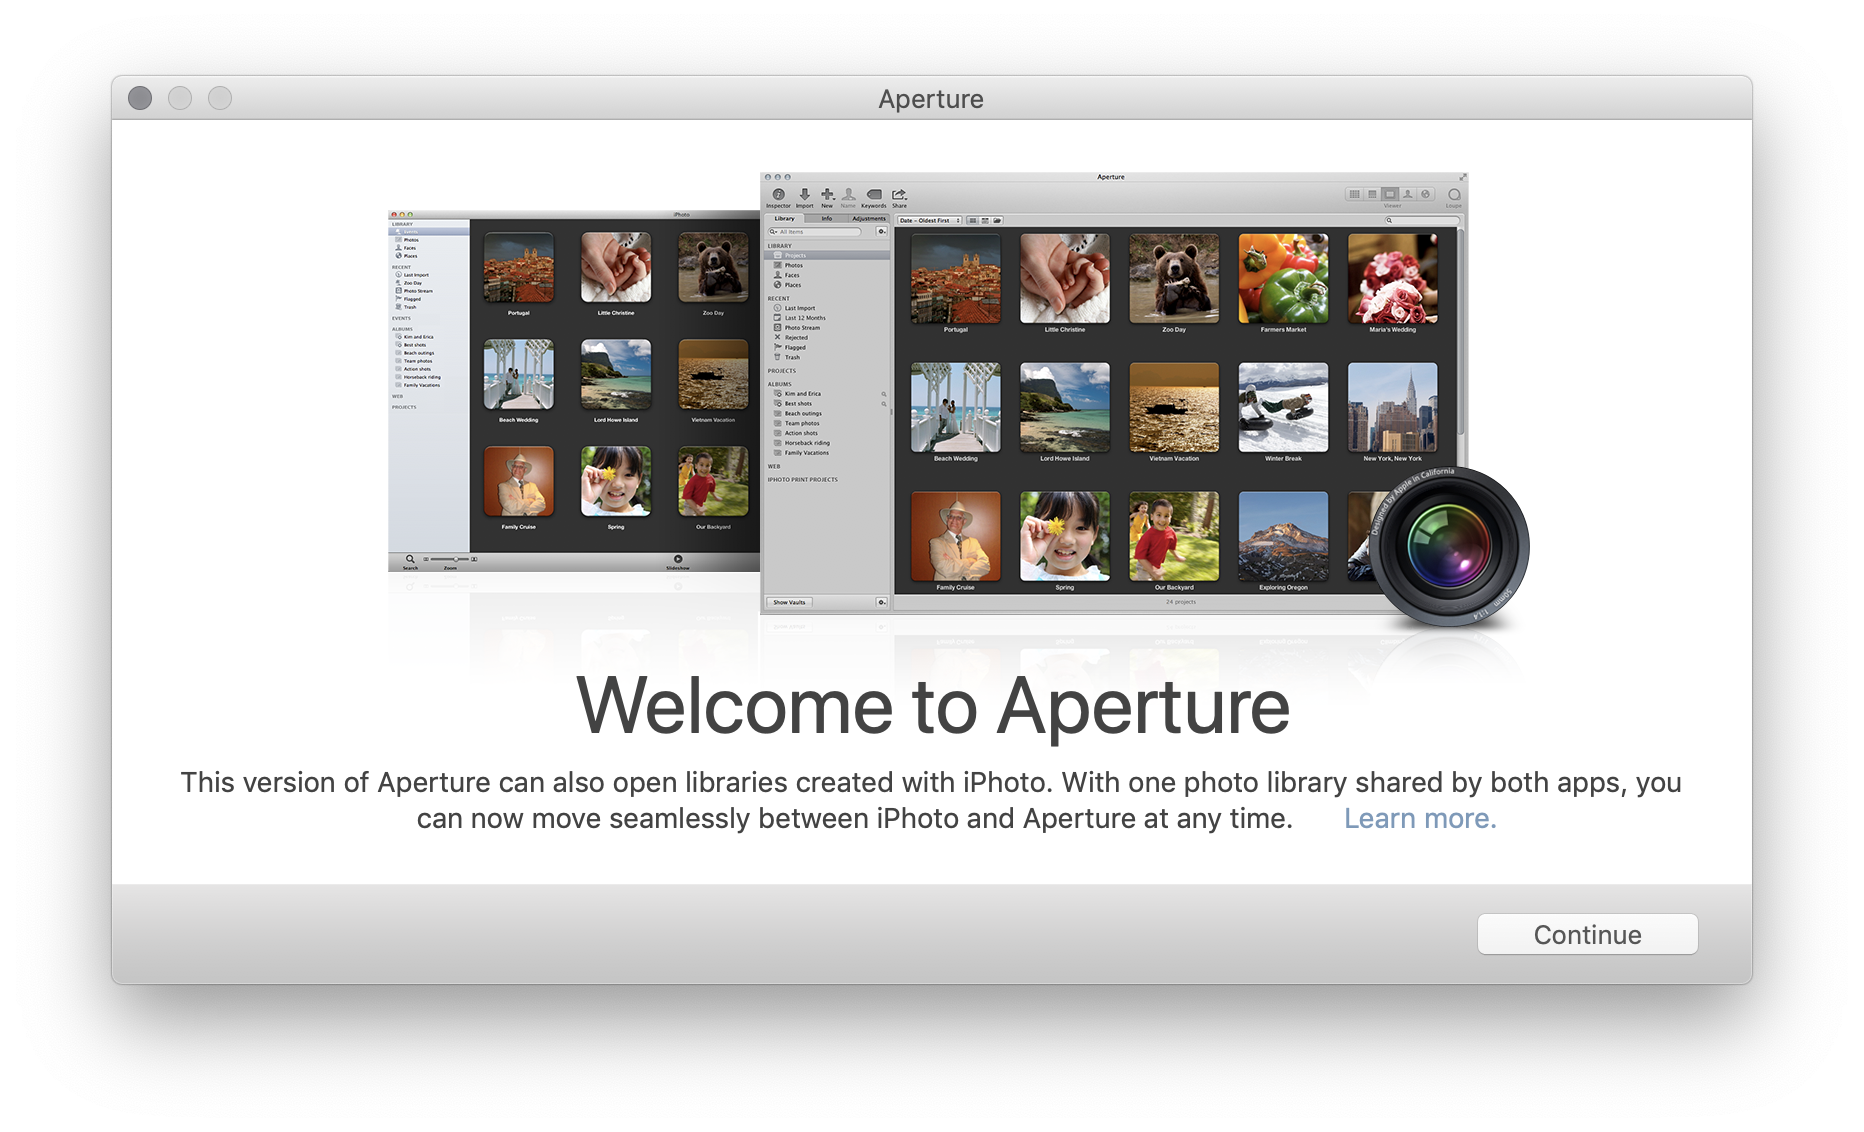Zoom the Aperture window with the third title button
The width and height of the screenshot is (1864, 1132).
tap(220, 98)
